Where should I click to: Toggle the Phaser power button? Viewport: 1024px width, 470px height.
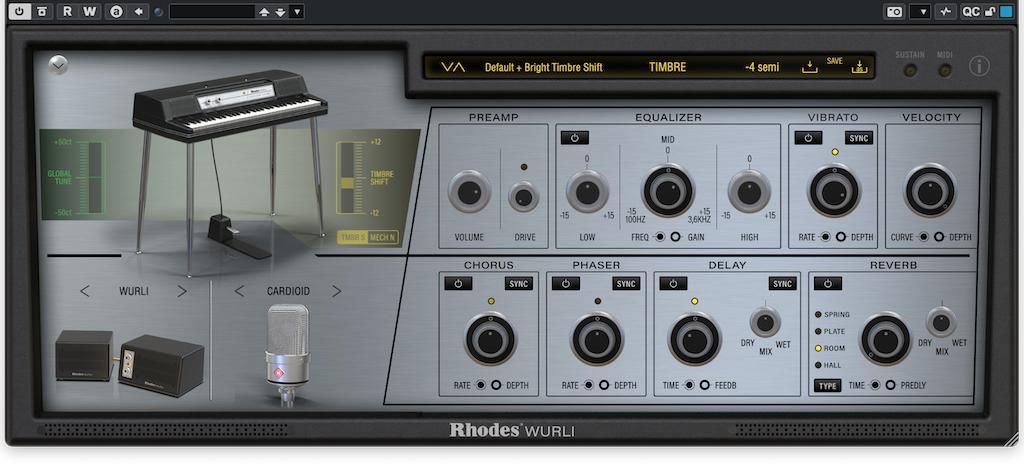(566, 284)
